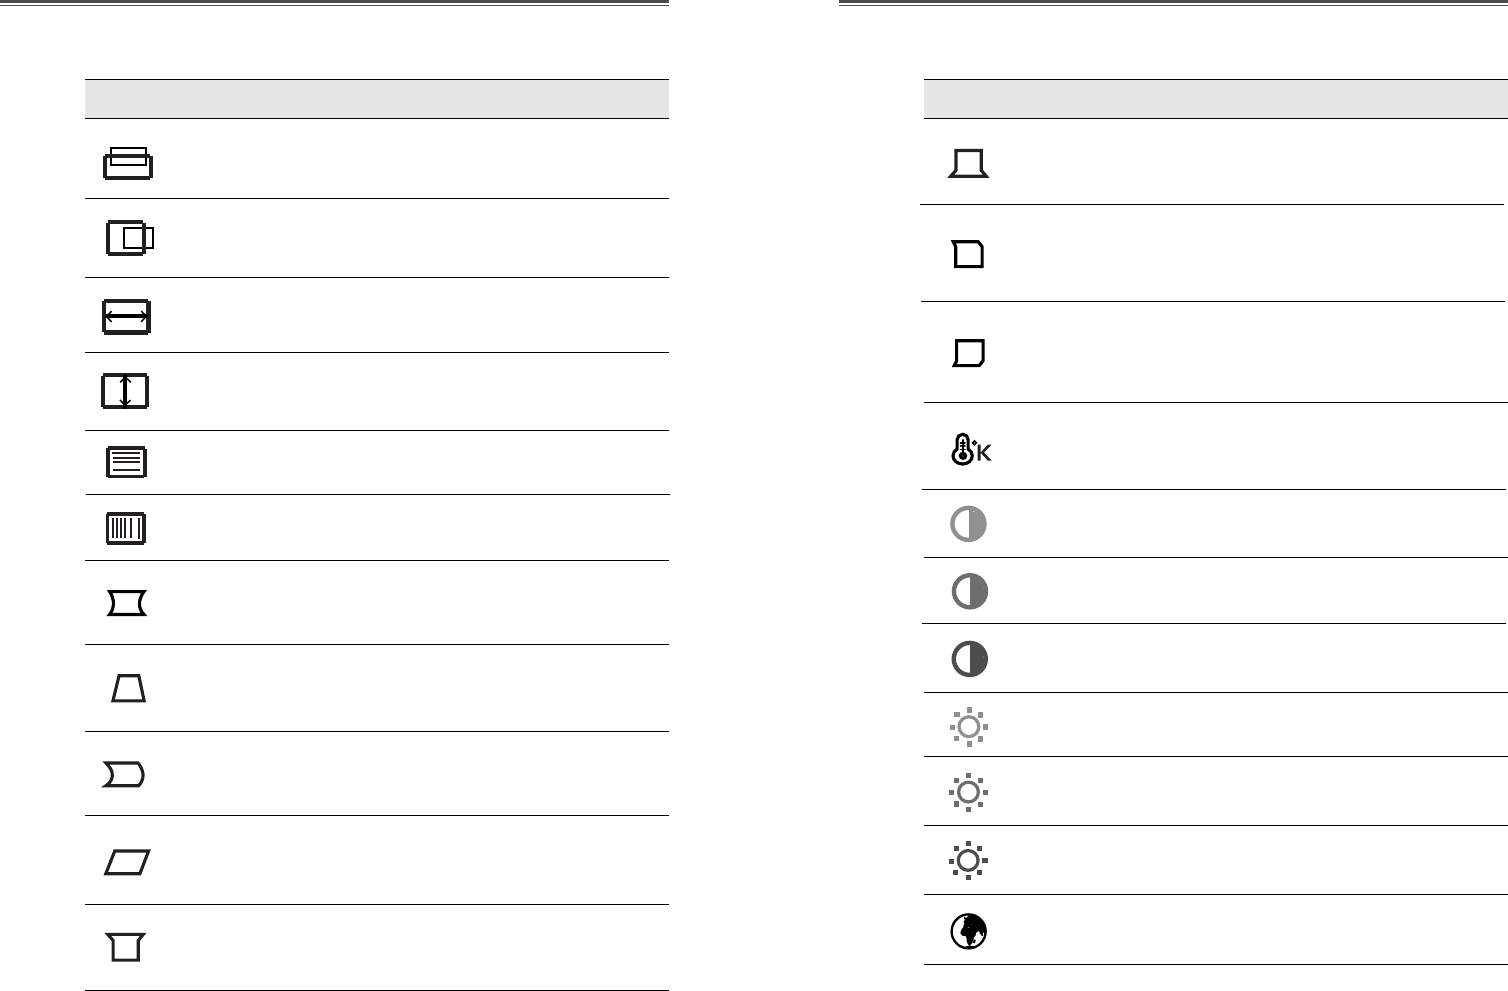Select the pincushion curved-sides icon

(127, 603)
